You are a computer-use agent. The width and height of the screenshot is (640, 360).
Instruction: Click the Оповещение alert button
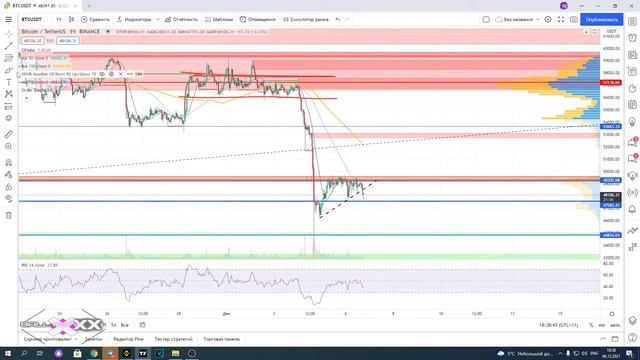click(x=258, y=19)
